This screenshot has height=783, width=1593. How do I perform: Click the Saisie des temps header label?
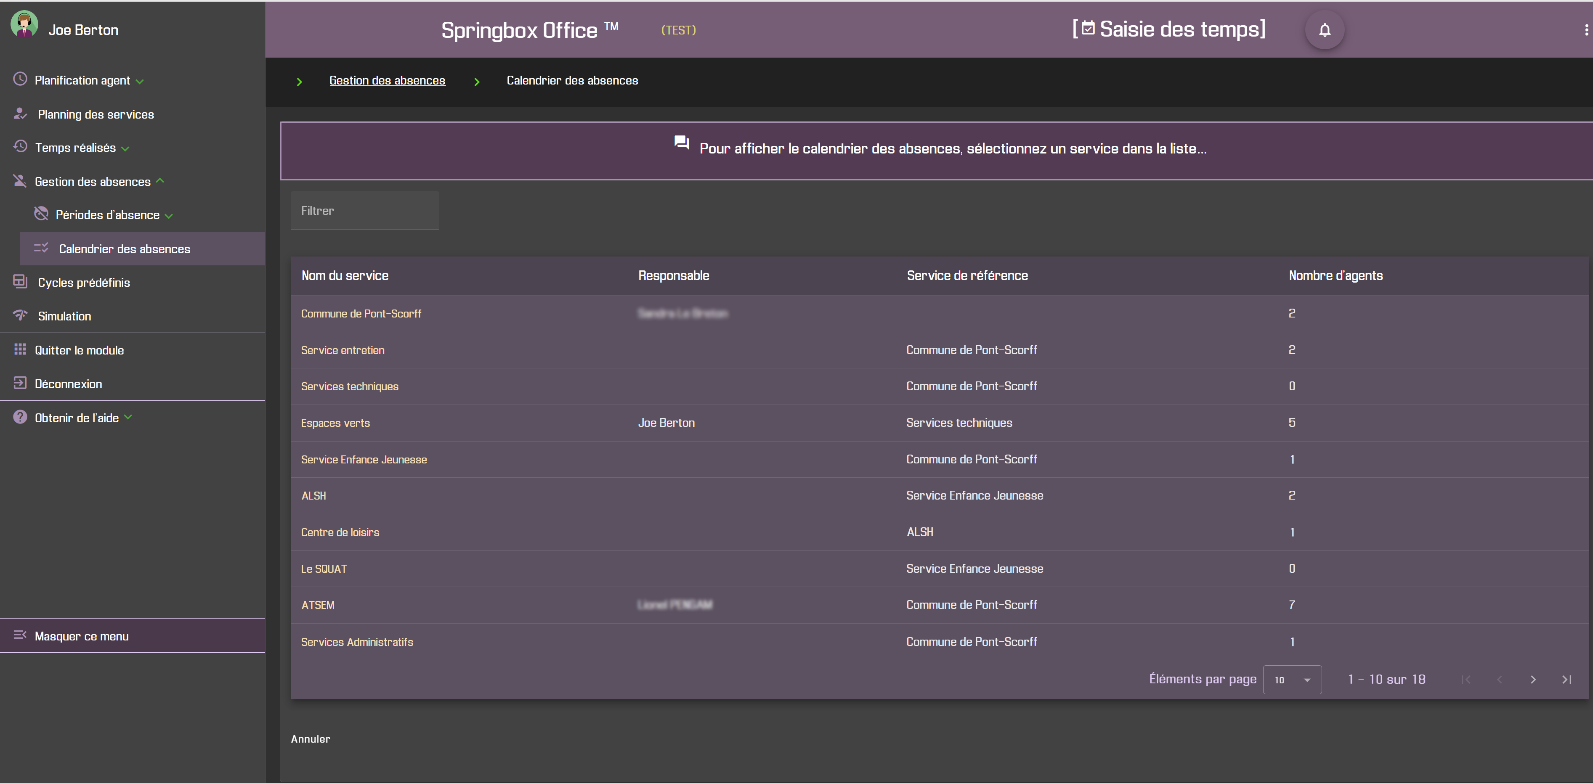point(1169,29)
